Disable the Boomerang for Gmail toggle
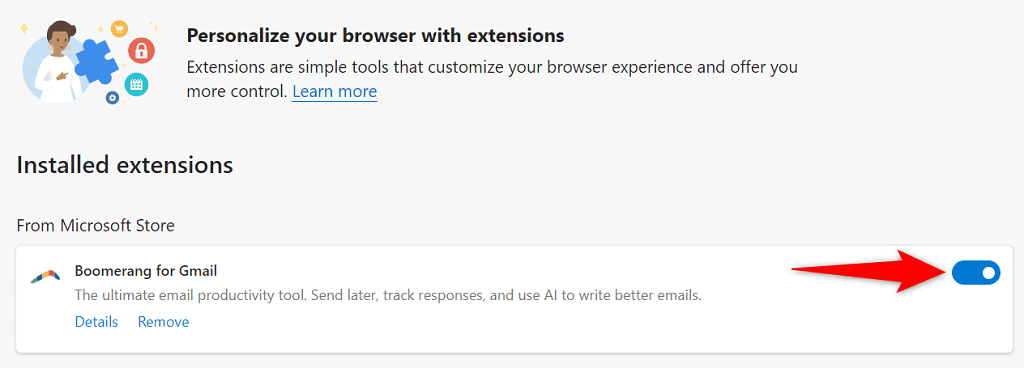The height and width of the screenshot is (368, 1024). click(976, 272)
